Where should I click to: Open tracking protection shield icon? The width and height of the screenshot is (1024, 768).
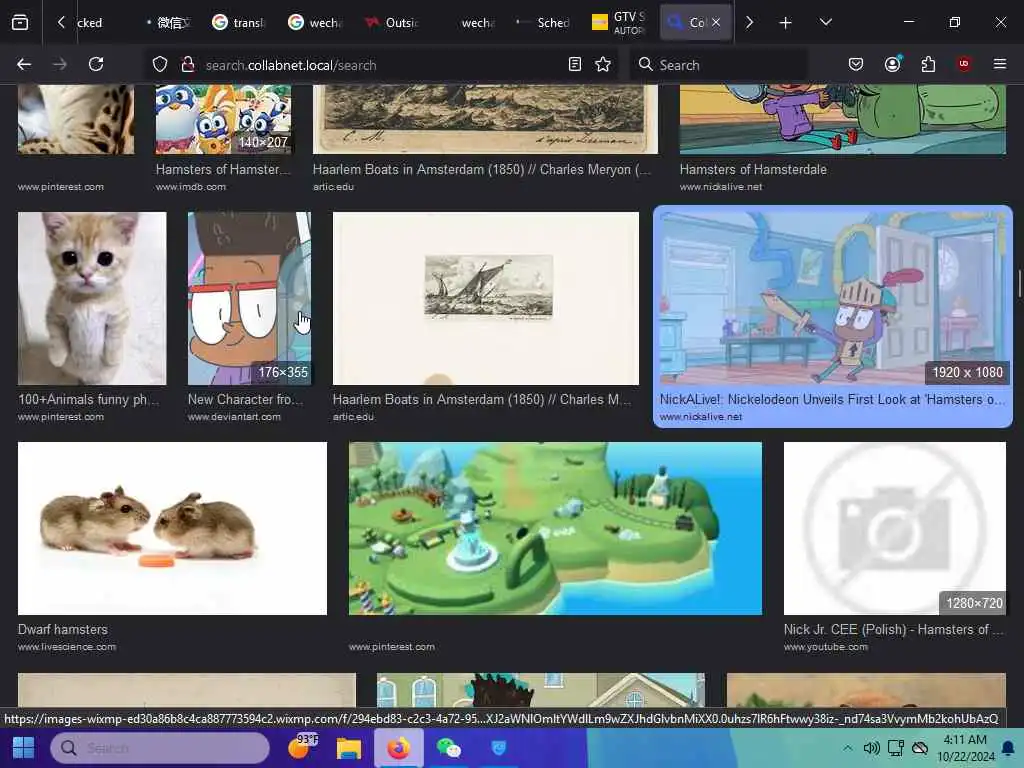[x=160, y=64]
